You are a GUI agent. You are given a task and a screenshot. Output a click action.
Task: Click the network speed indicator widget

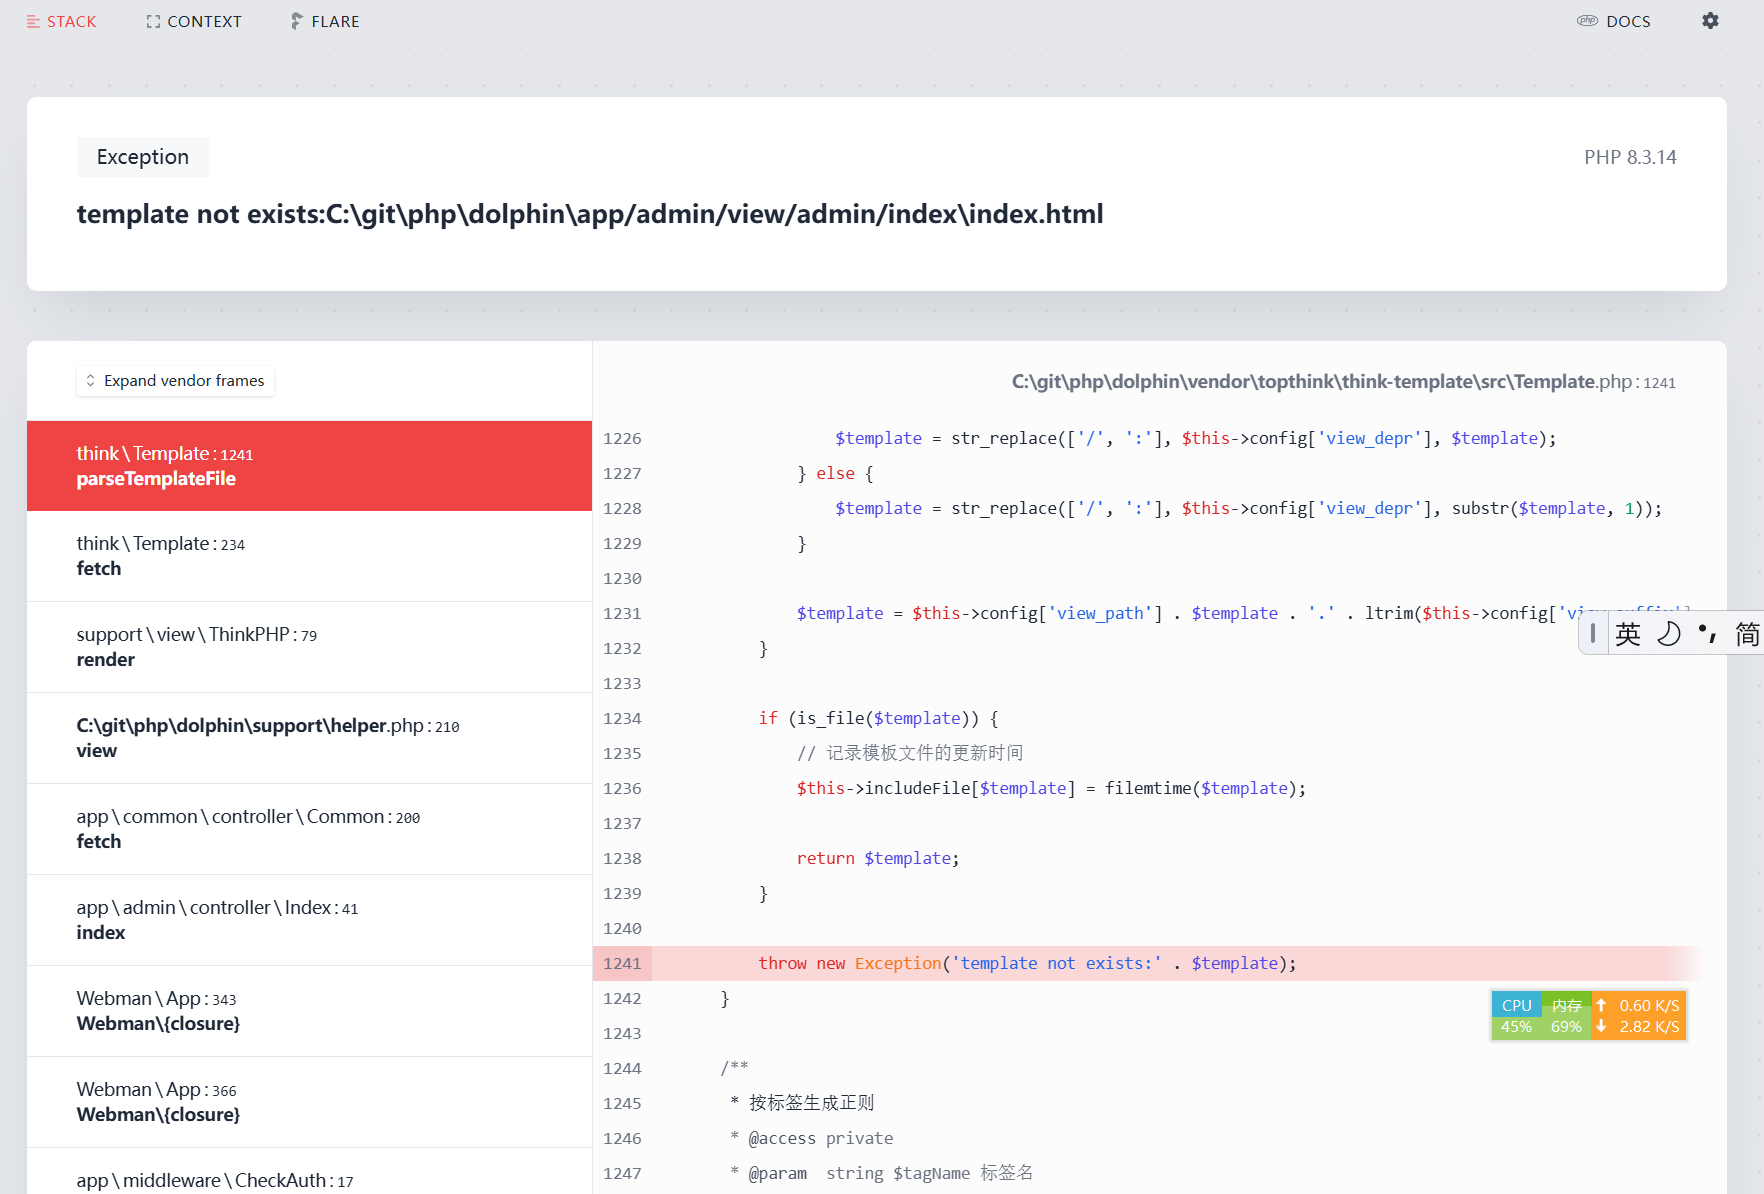pos(1638,1016)
